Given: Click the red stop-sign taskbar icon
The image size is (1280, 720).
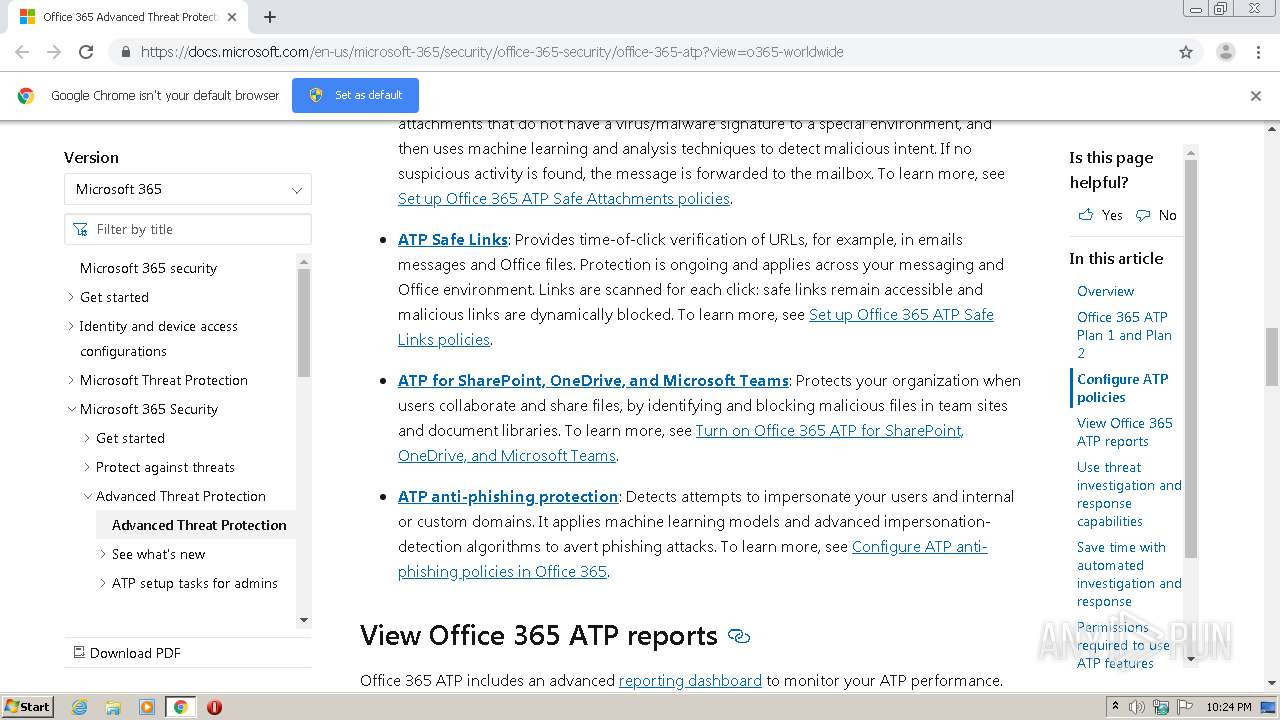Looking at the screenshot, I should click(214, 707).
